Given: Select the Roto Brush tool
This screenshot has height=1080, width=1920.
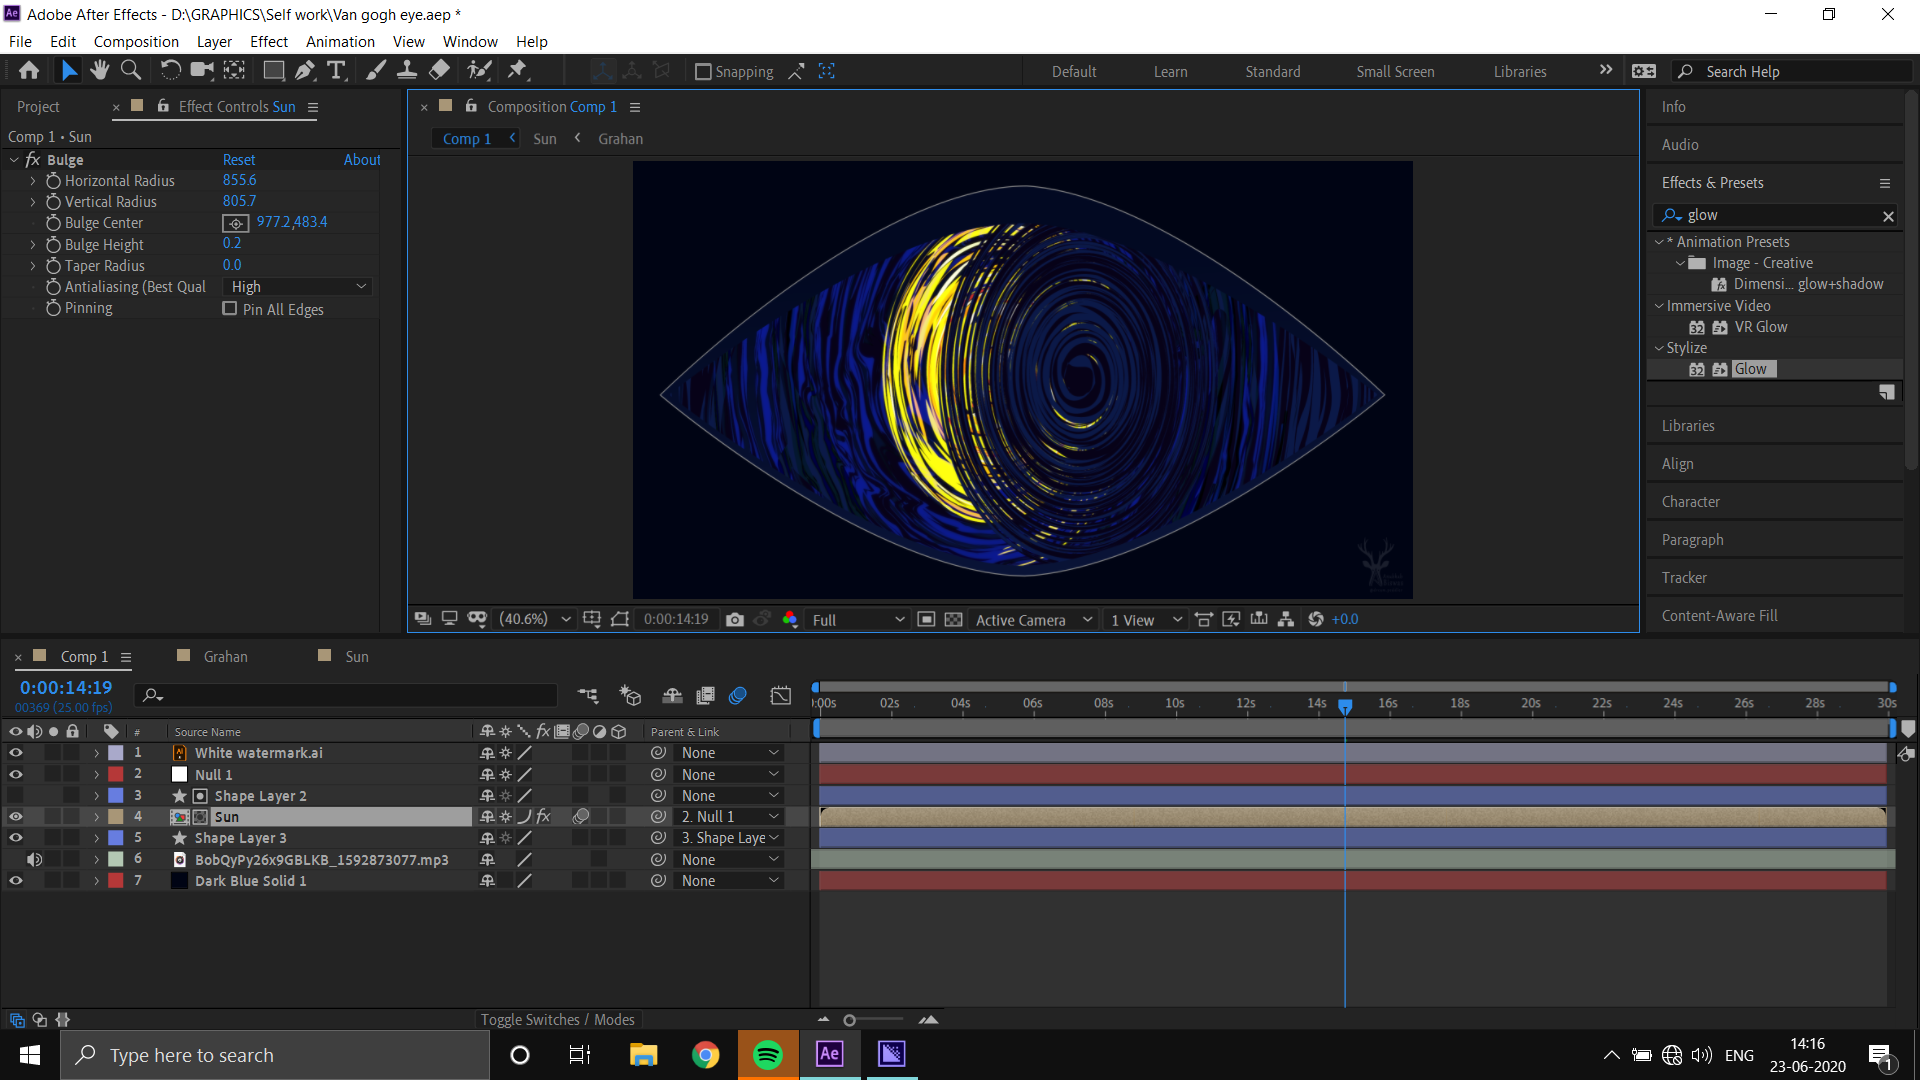Looking at the screenshot, I should tap(480, 71).
